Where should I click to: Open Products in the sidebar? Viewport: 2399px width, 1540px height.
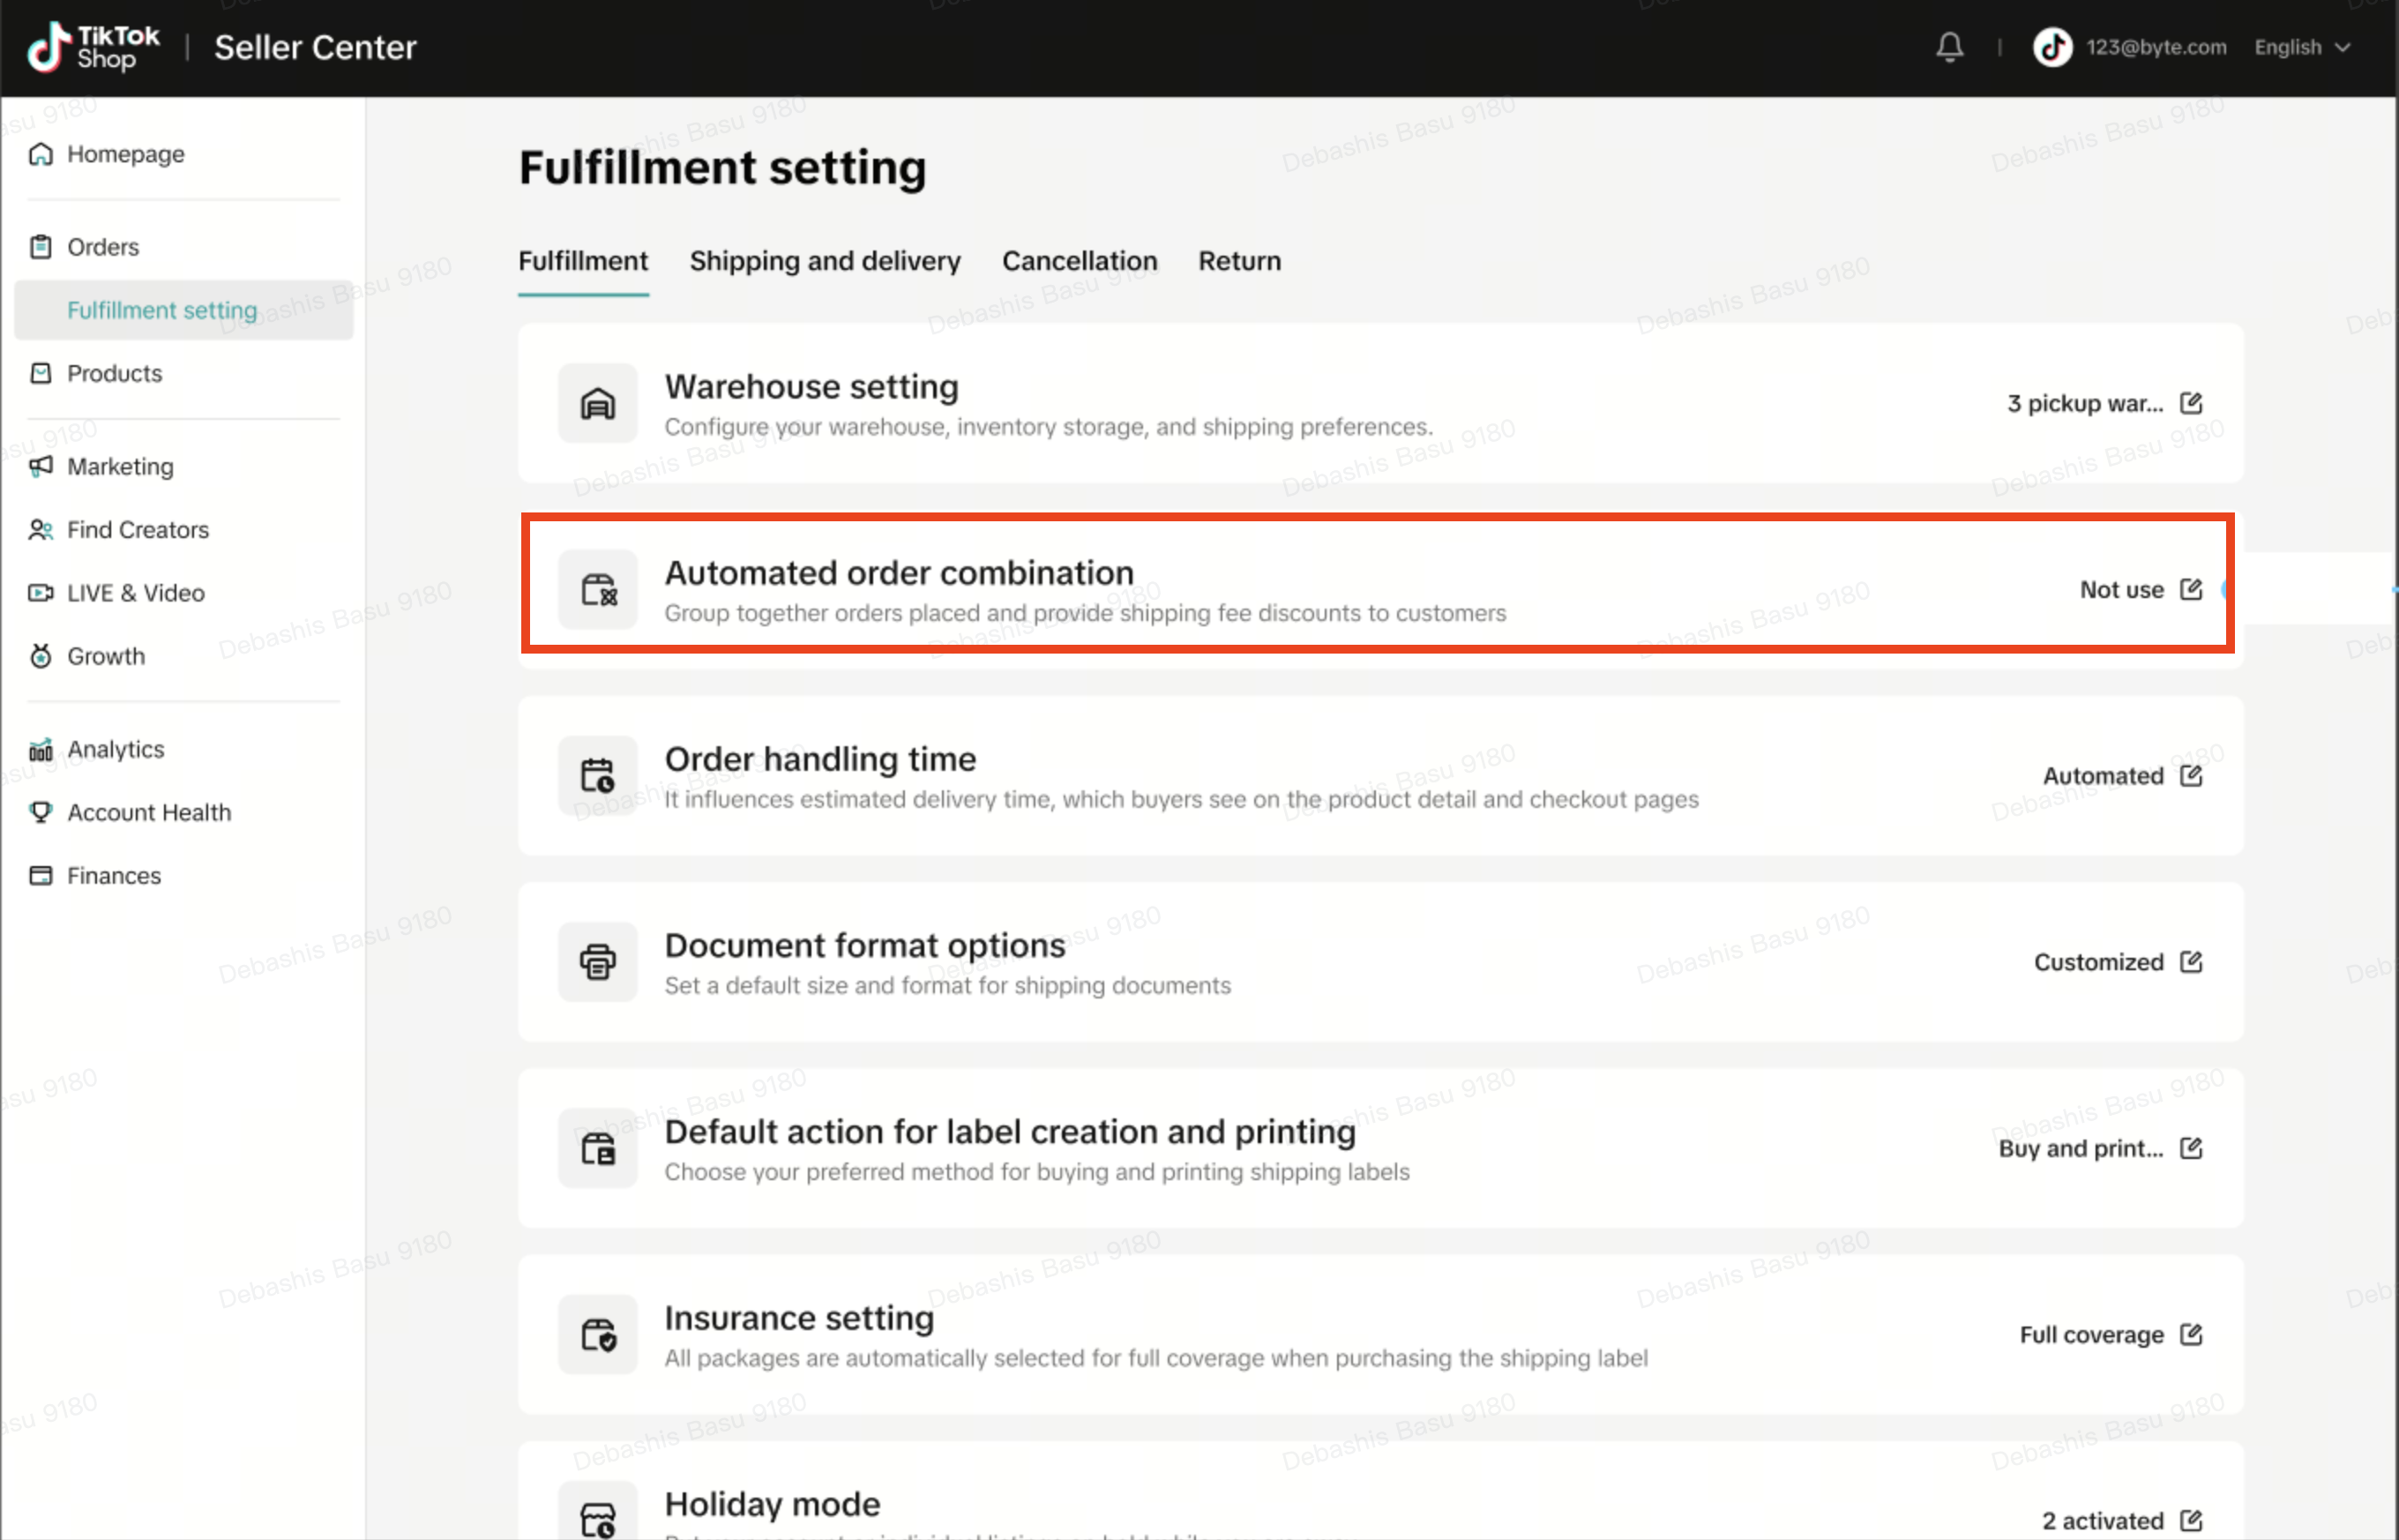pyautogui.click(x=114, y=373)
